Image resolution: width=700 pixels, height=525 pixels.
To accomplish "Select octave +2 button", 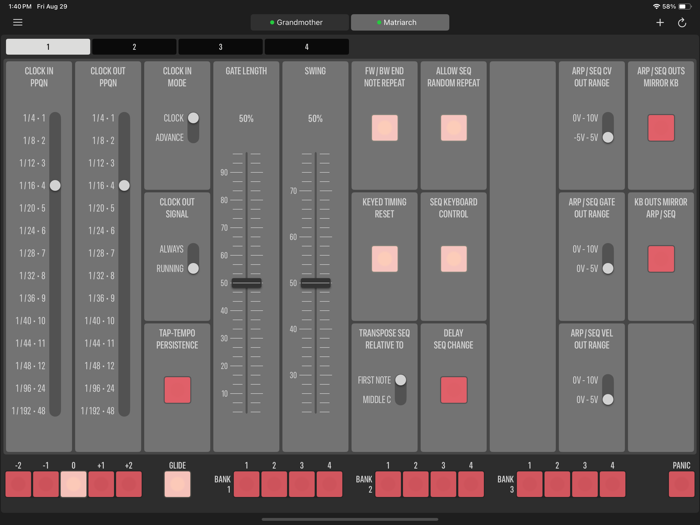I will click(x=129, y=484).
